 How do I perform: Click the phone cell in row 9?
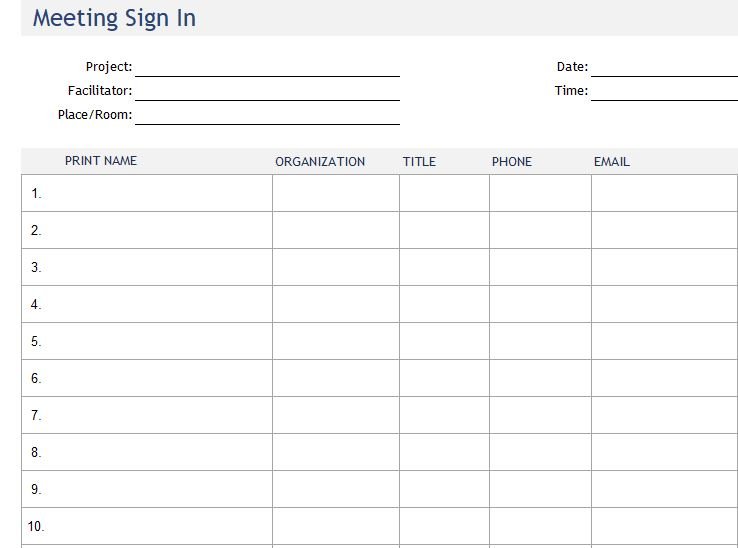[540, 489]
